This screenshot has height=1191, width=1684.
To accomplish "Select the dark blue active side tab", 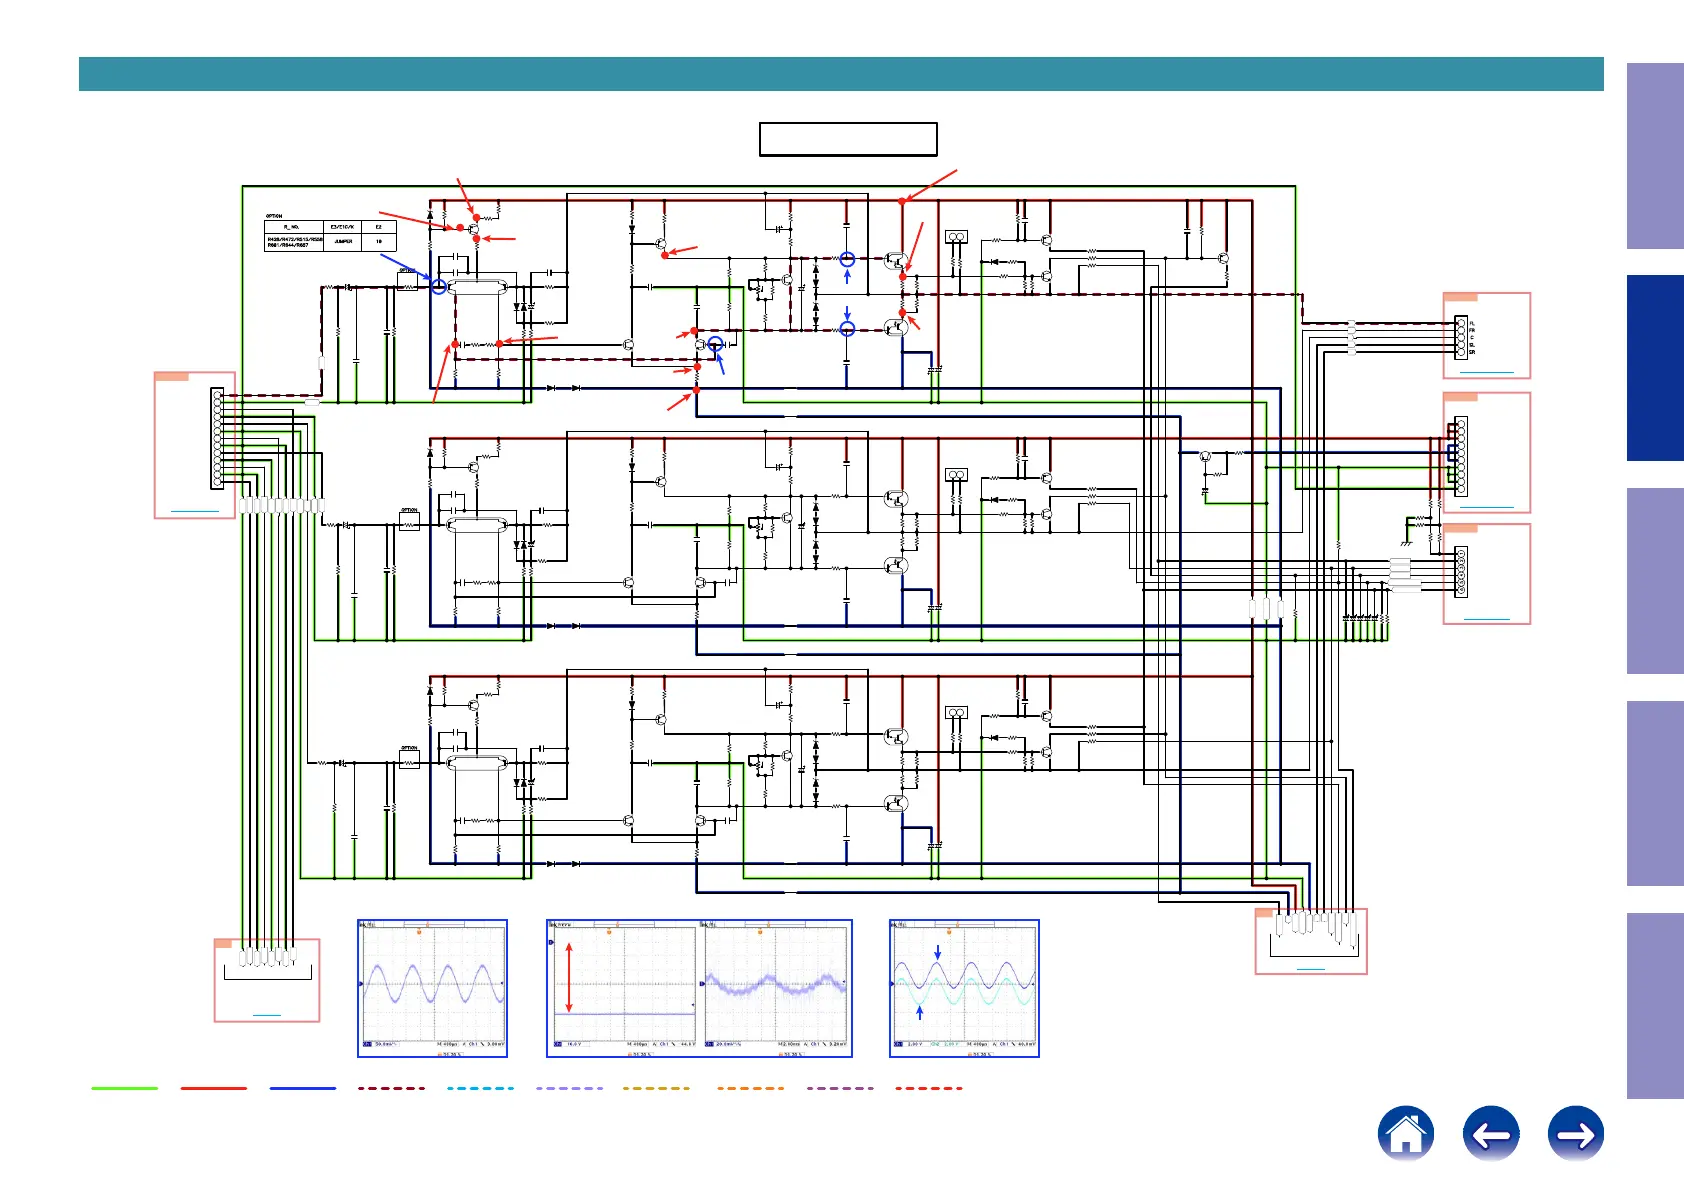I will (1655, 368).
